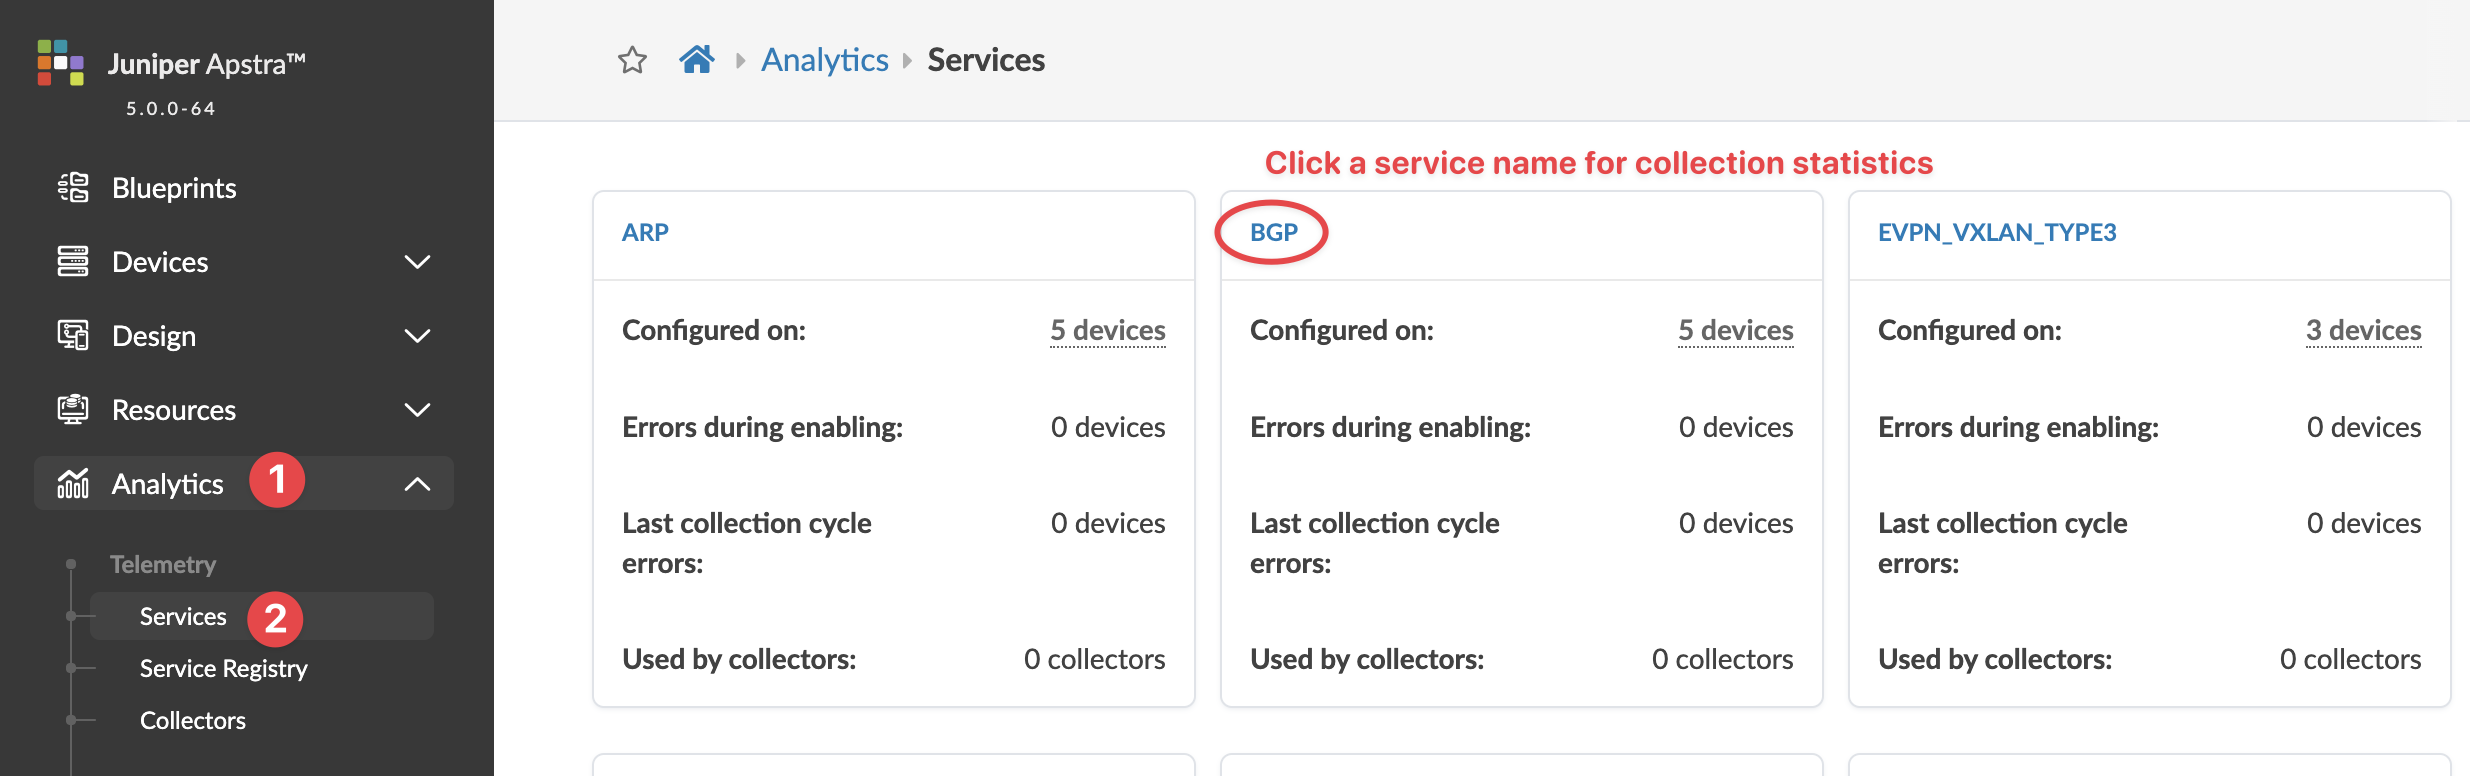Click the Devices server icon
Viewport: 2470px width, 776px height.
pyautogui.click(x=73, y=262)
